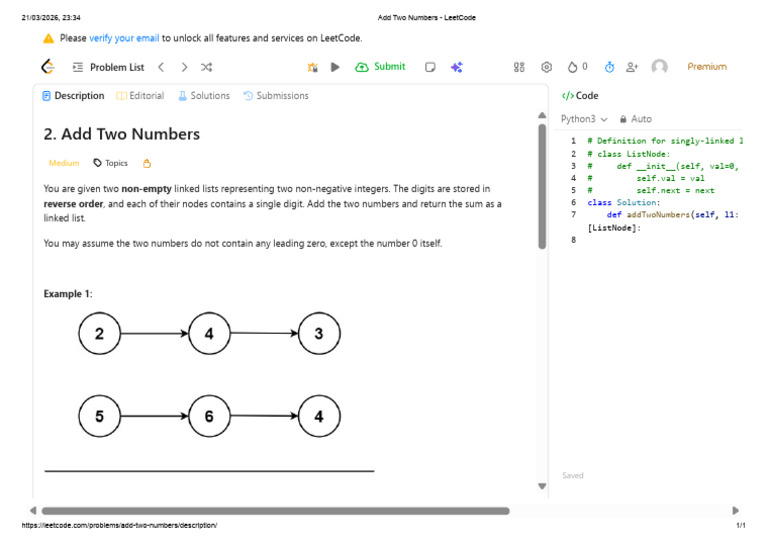Switch to the Description tab
The height and width of the screenshot is (543, 768).
(x=73, y=95)
